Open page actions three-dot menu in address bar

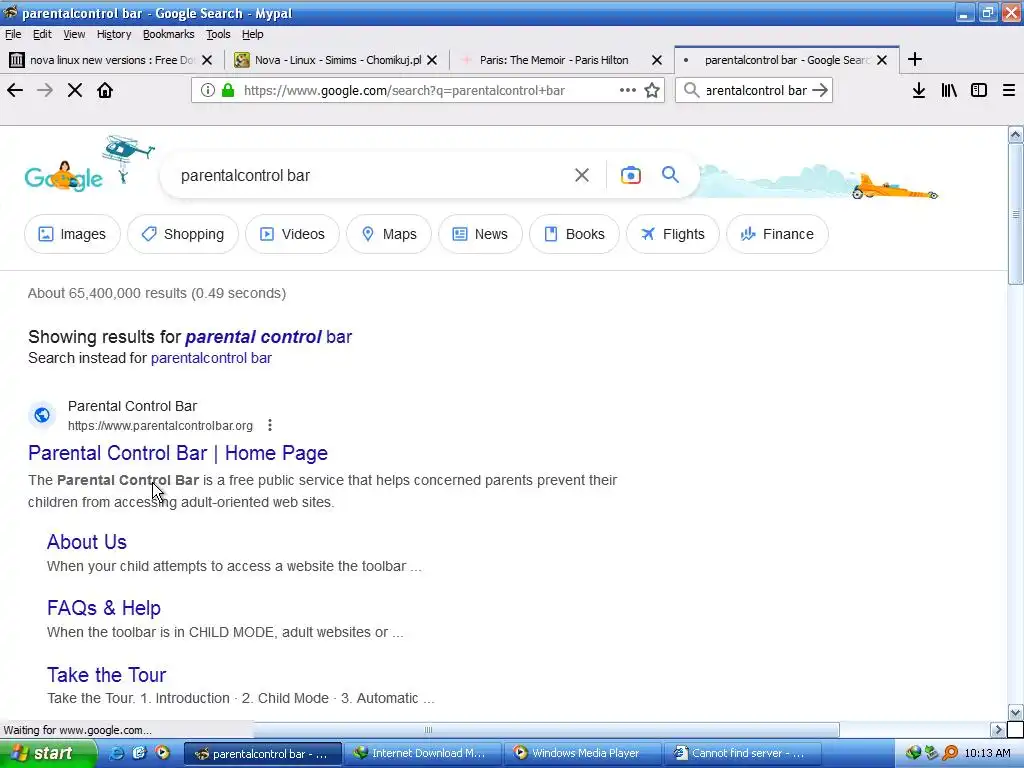tap(628, 90)
